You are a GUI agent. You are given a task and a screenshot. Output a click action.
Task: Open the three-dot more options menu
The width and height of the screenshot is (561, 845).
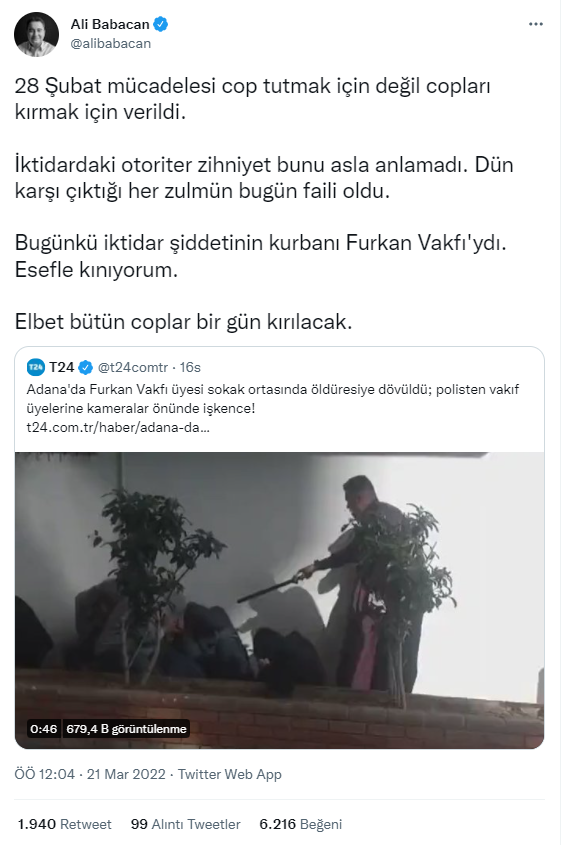pos(536,25)
